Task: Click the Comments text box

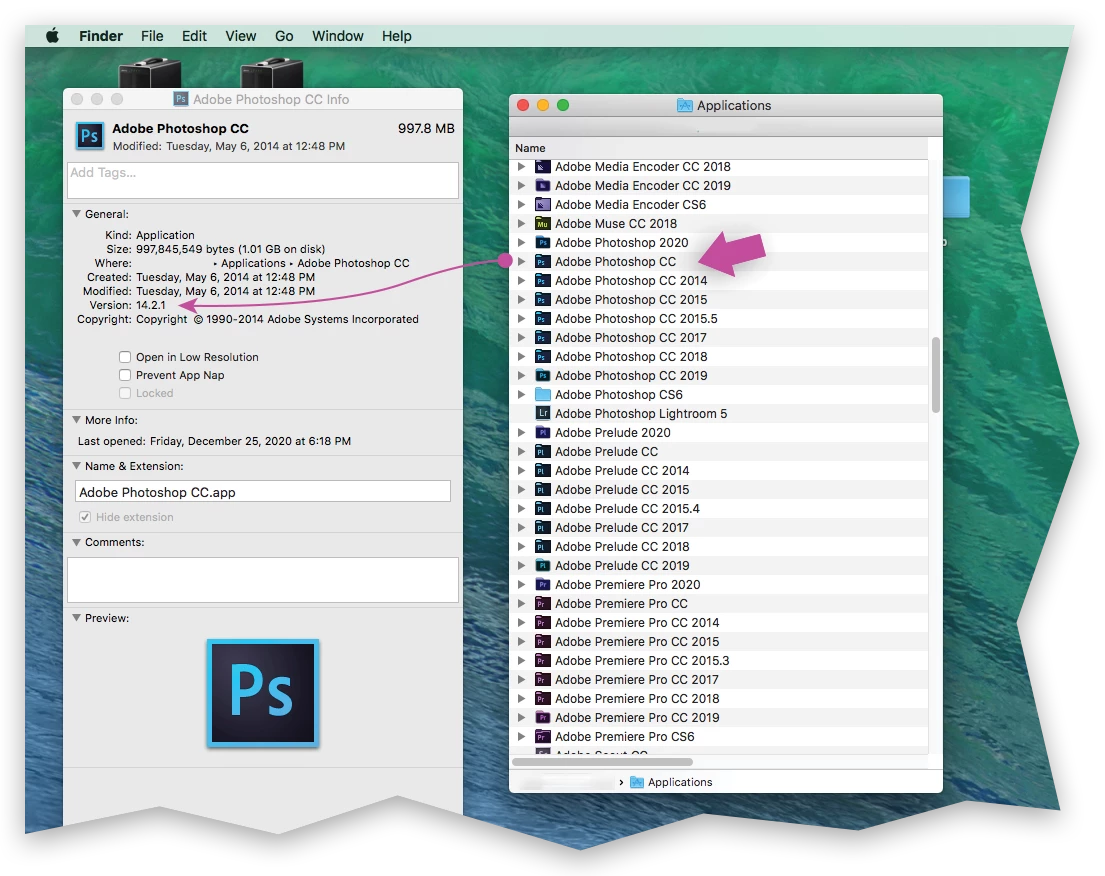Action: click(263, 580)
